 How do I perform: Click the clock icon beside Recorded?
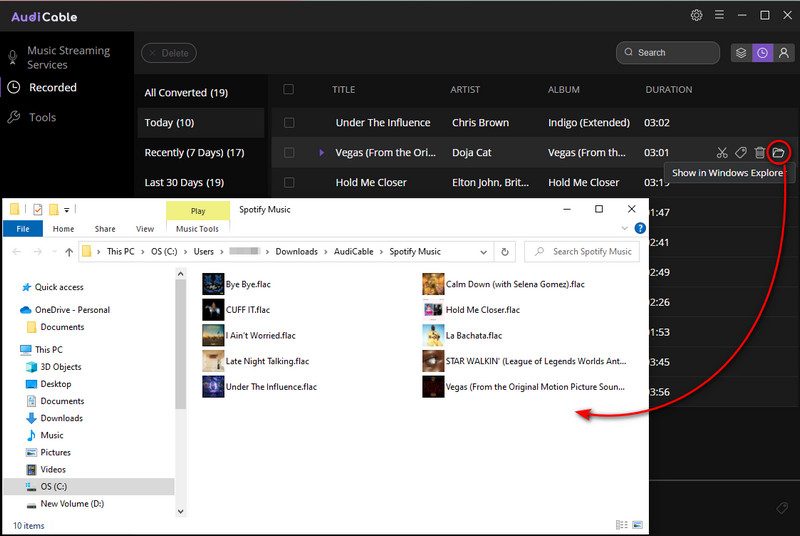14,87
